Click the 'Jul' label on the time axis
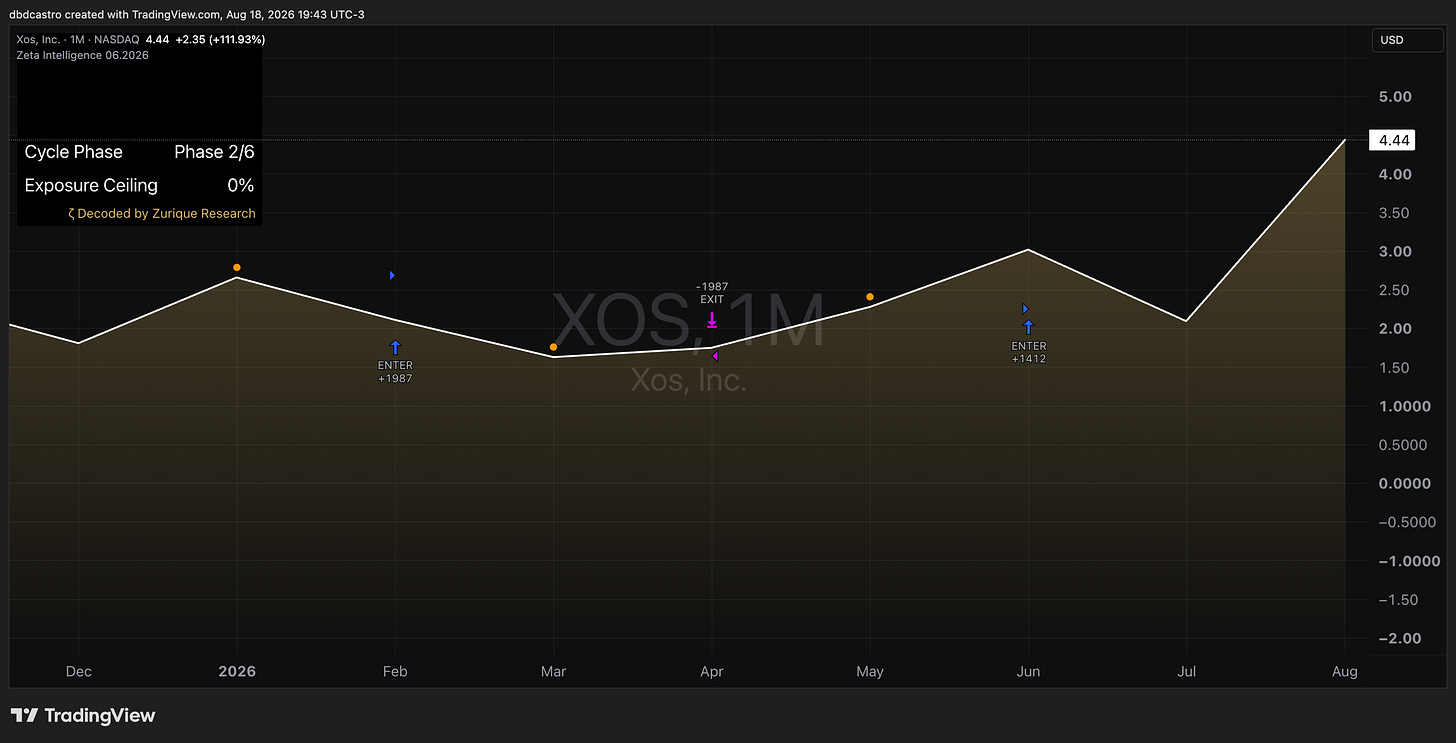Image resolution: width=1456 pixels, height=743 pixels. [1187, 672]
